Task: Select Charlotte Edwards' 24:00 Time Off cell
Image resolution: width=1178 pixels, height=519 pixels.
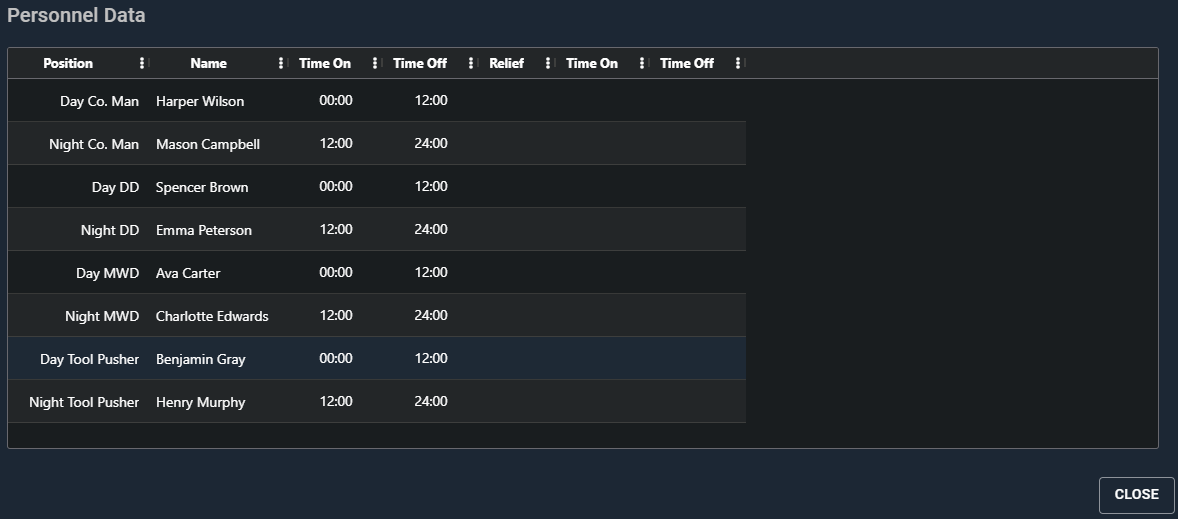Action: coord(431,315)
